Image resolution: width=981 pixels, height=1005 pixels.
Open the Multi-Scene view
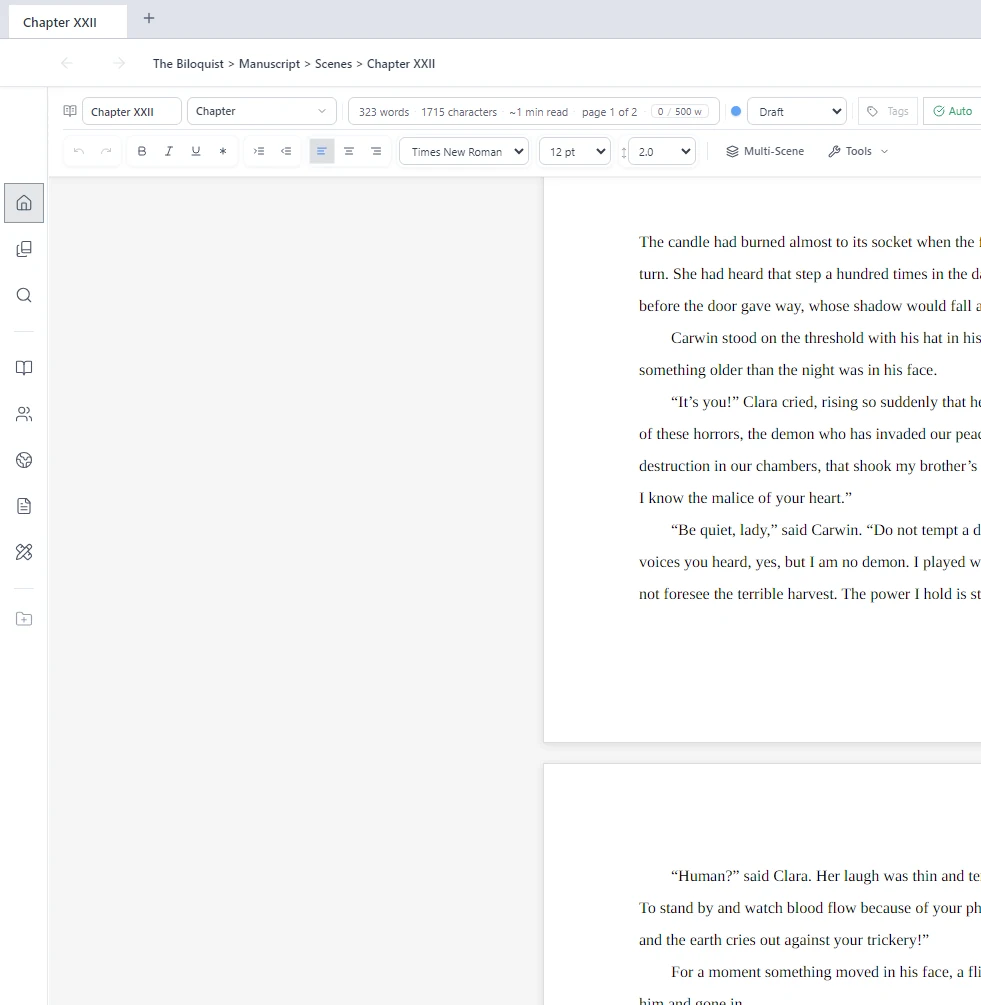pos(764,151)
